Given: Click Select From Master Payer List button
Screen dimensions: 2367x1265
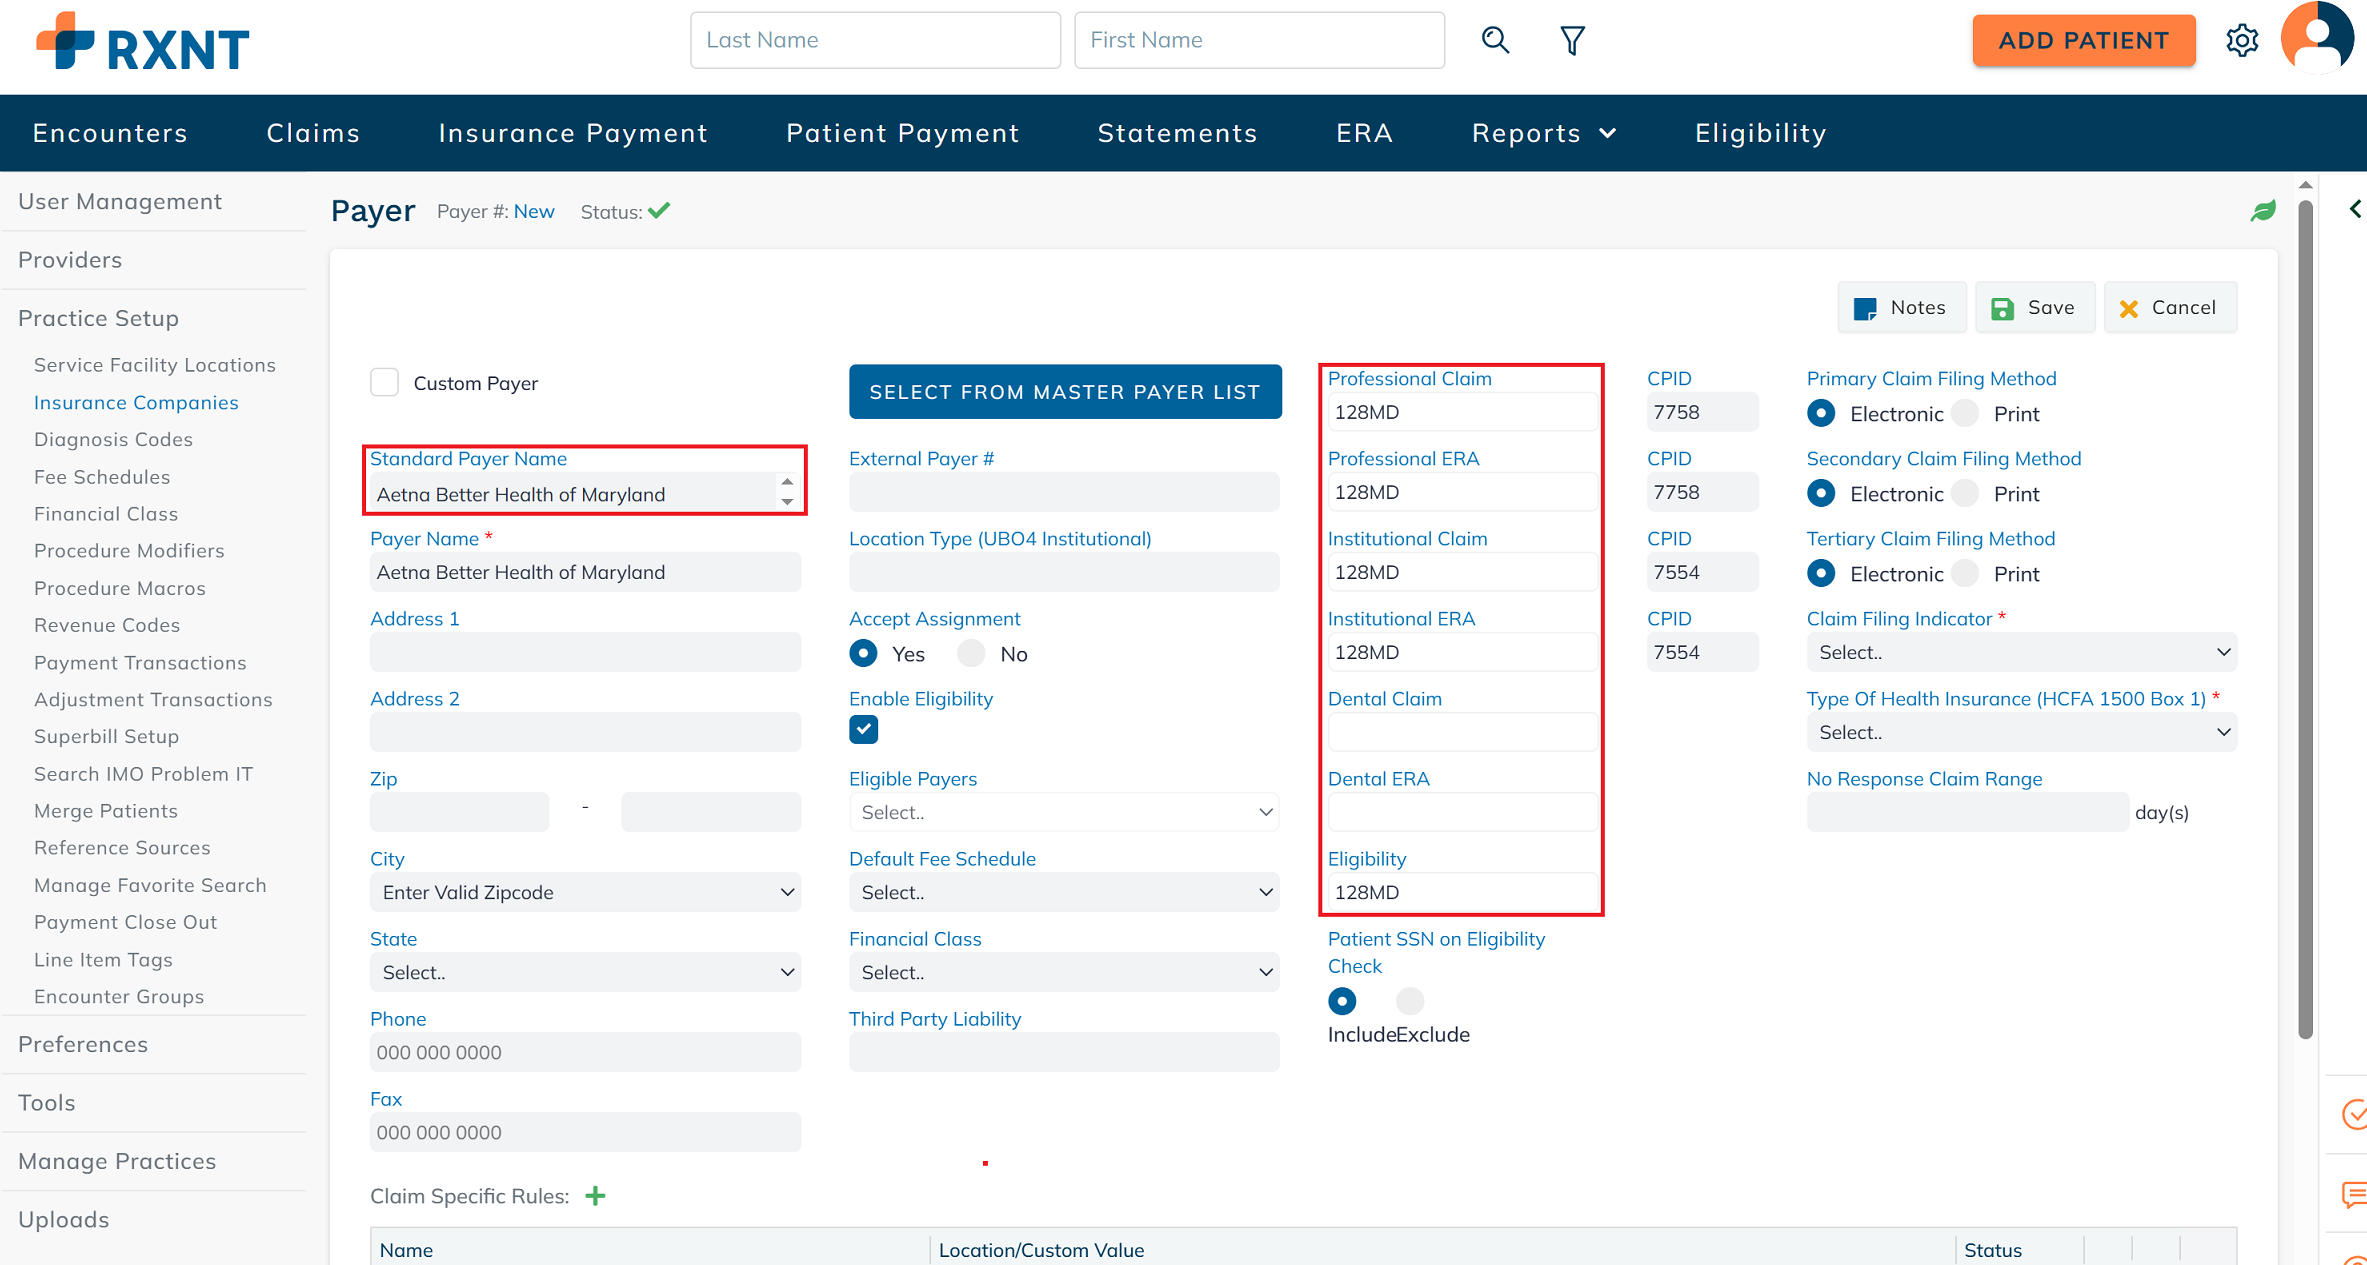Looking at the screenshot, I should click(1065, 392).
